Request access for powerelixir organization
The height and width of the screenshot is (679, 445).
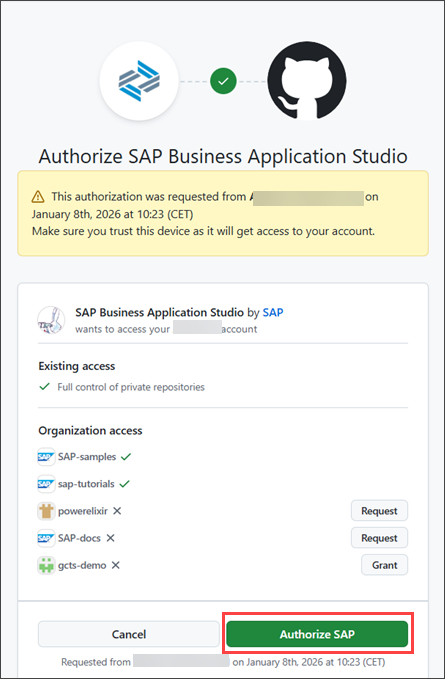(x=379, y=511)
